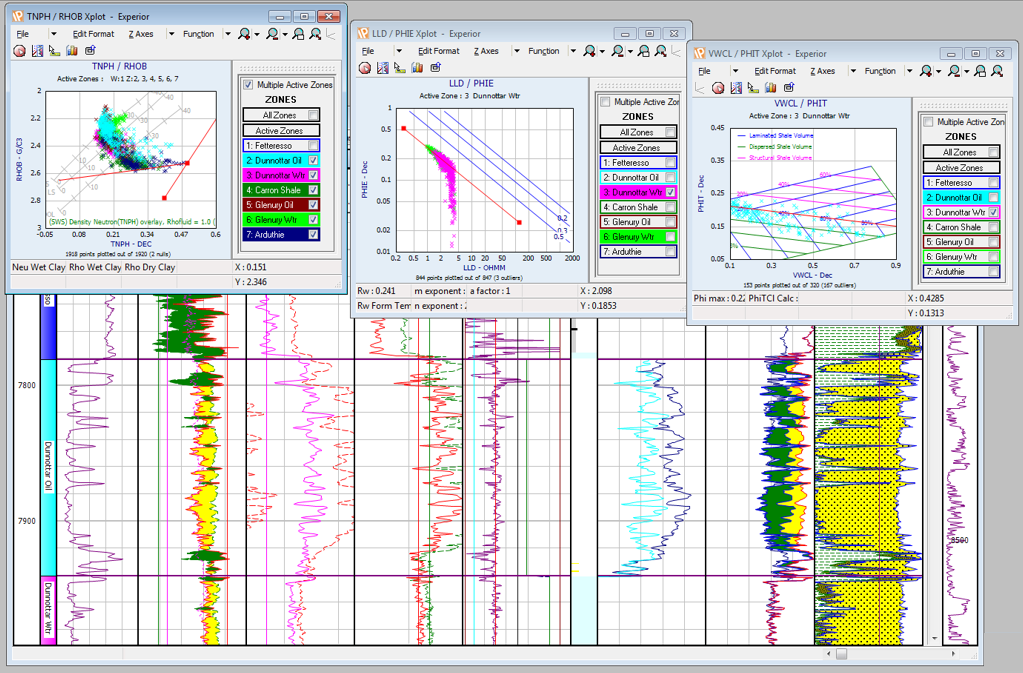Expand File dropdown arrow in TNPH/RHOB Xplot
The image size is (1023, 673).
(x=53, y=34)
